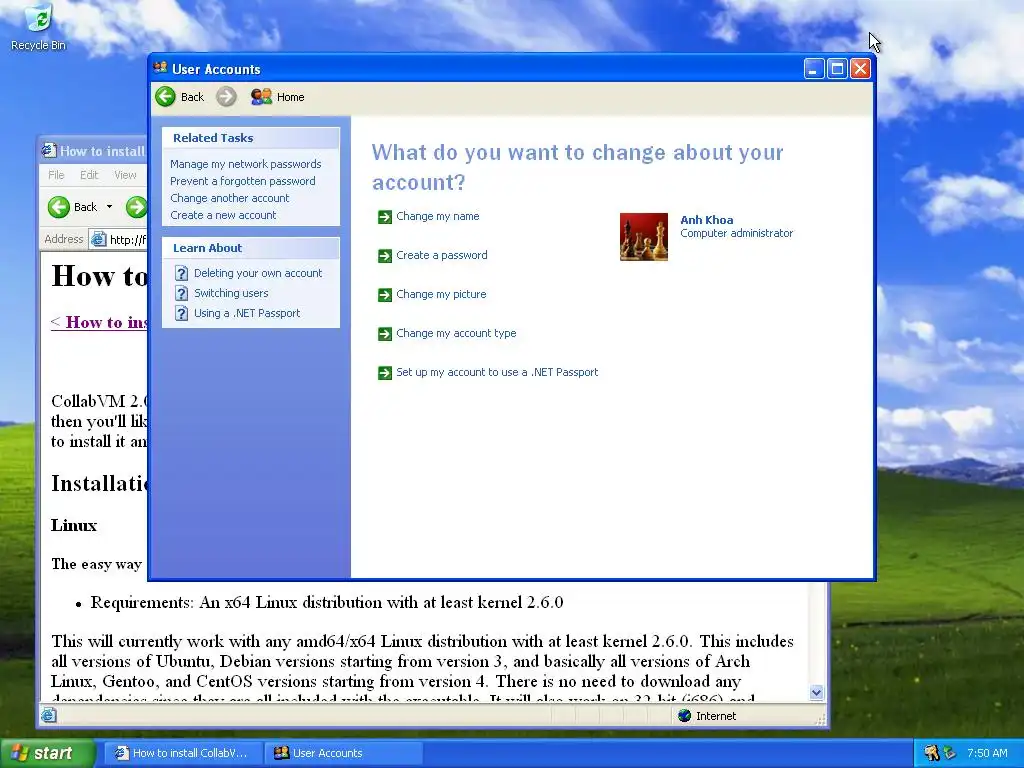Click the help icon for Using a .NET Passport

click(x=182, y=313)
